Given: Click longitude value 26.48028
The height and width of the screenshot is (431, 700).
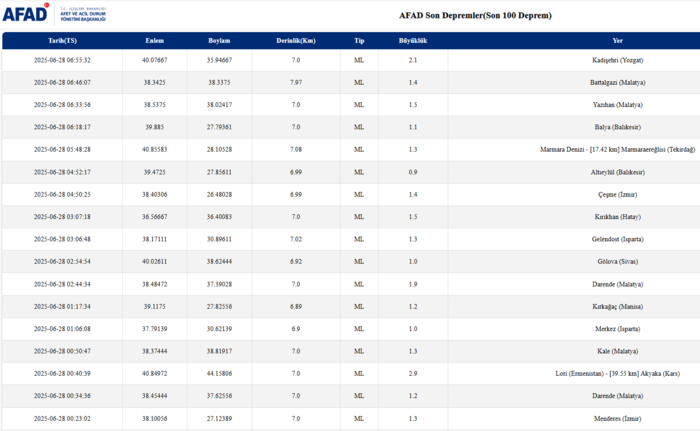Looking at the screenshot, I should click(x=219, y=195).
